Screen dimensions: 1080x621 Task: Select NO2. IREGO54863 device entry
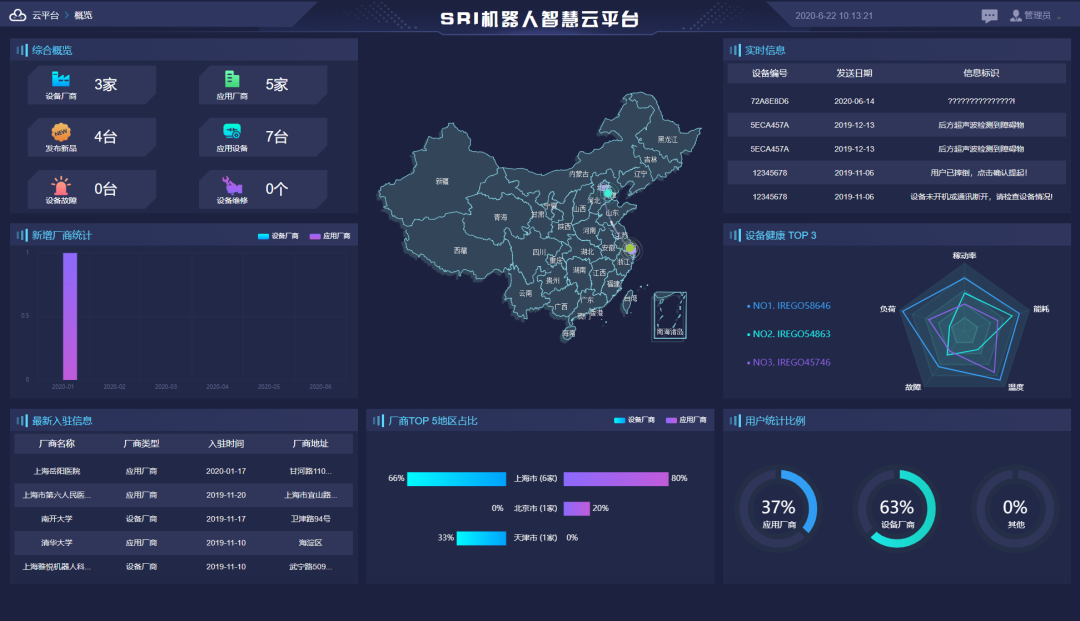(x=789, y=334)
